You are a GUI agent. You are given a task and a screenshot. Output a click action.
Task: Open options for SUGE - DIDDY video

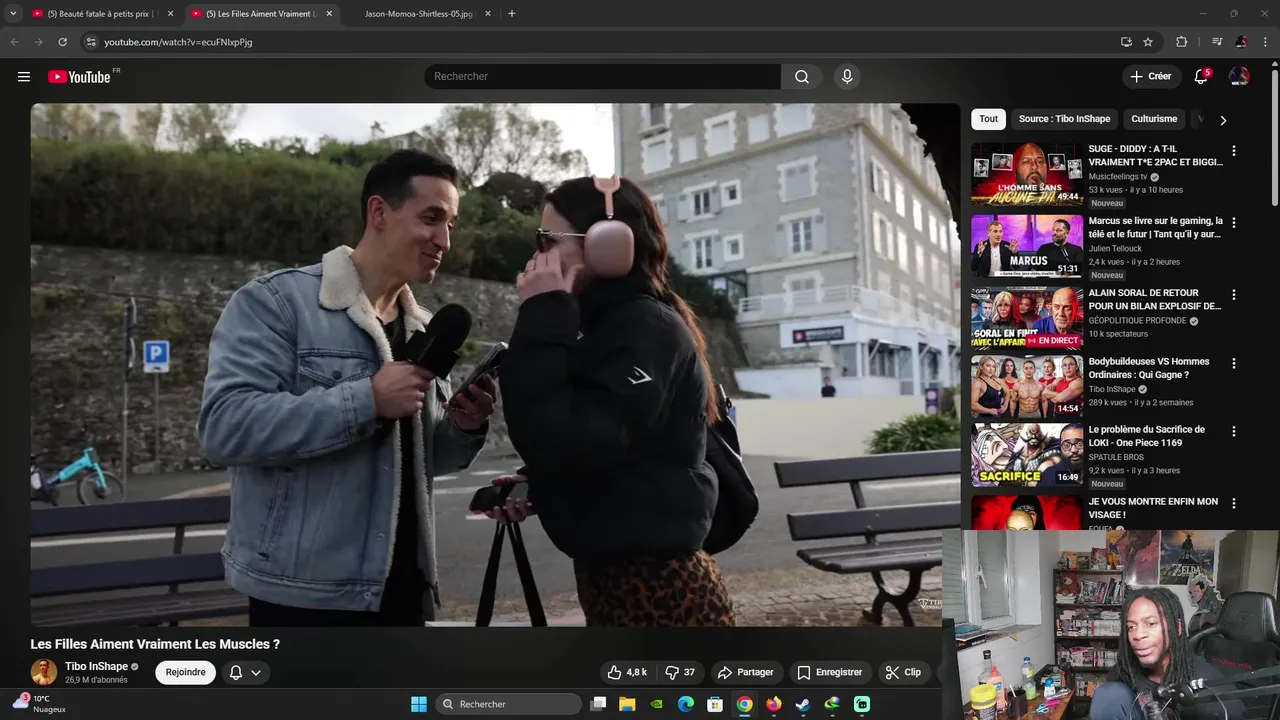pyautogui.click(x=1233, y=151)
